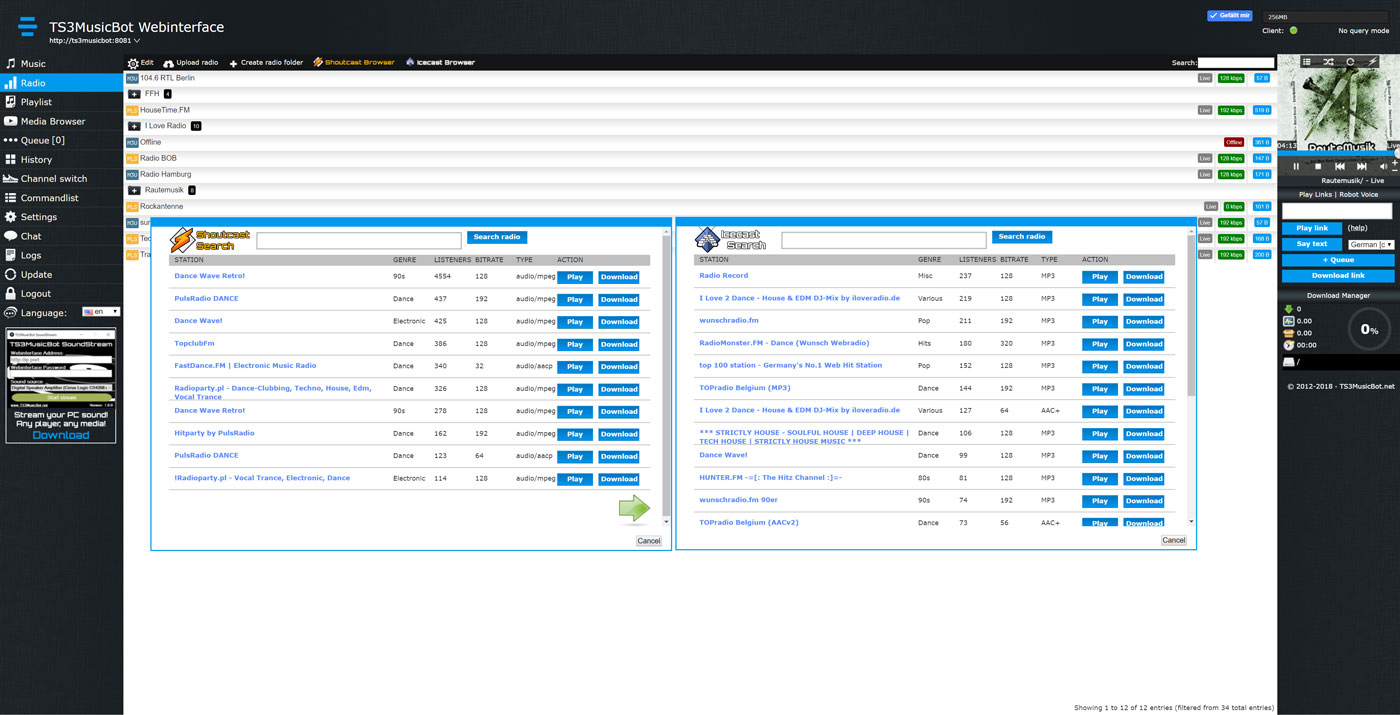Click the repeat icon above album art

[1350, 62]
